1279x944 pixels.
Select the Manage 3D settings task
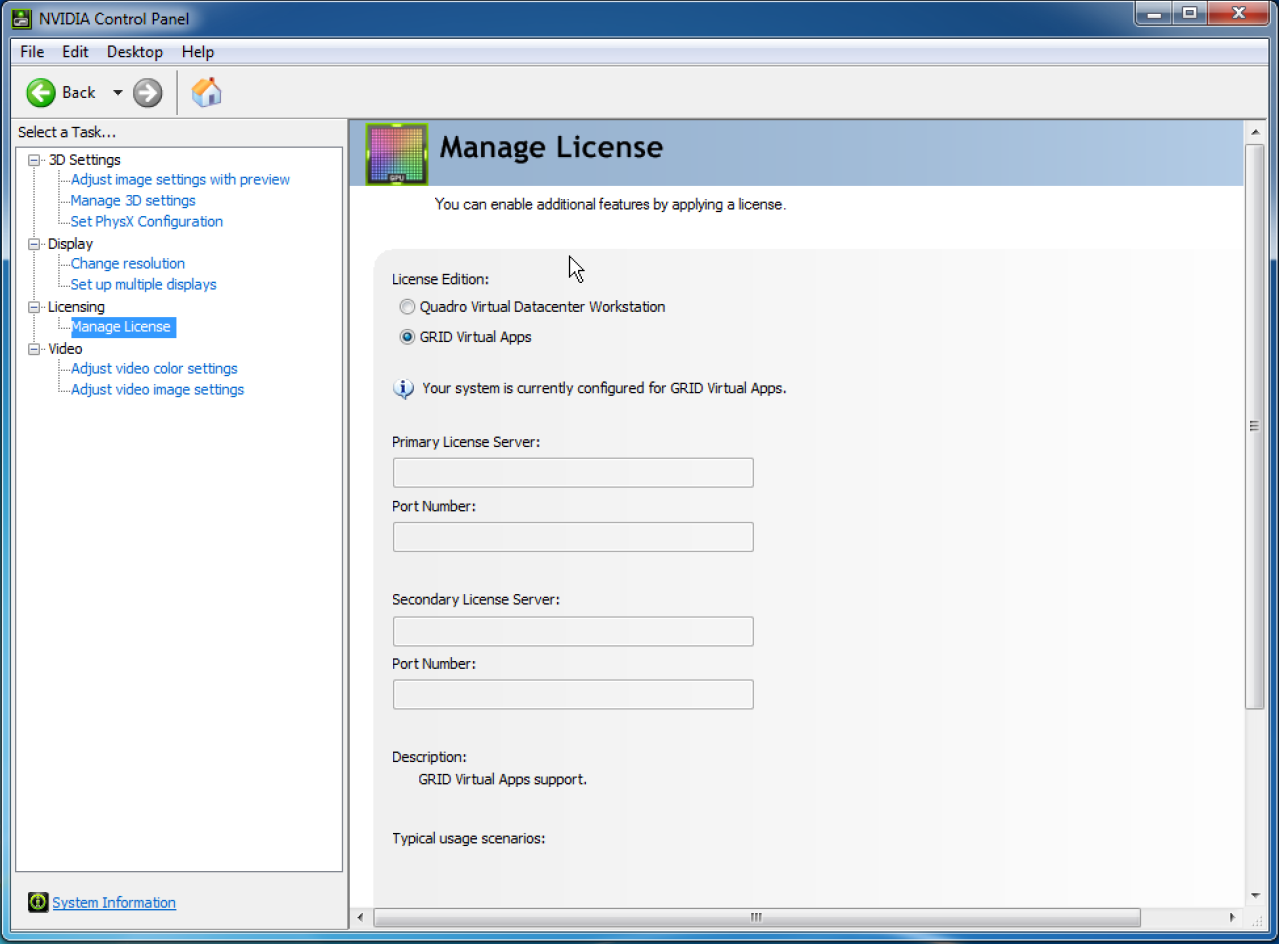pyautogui.click(x=132, y=200)
